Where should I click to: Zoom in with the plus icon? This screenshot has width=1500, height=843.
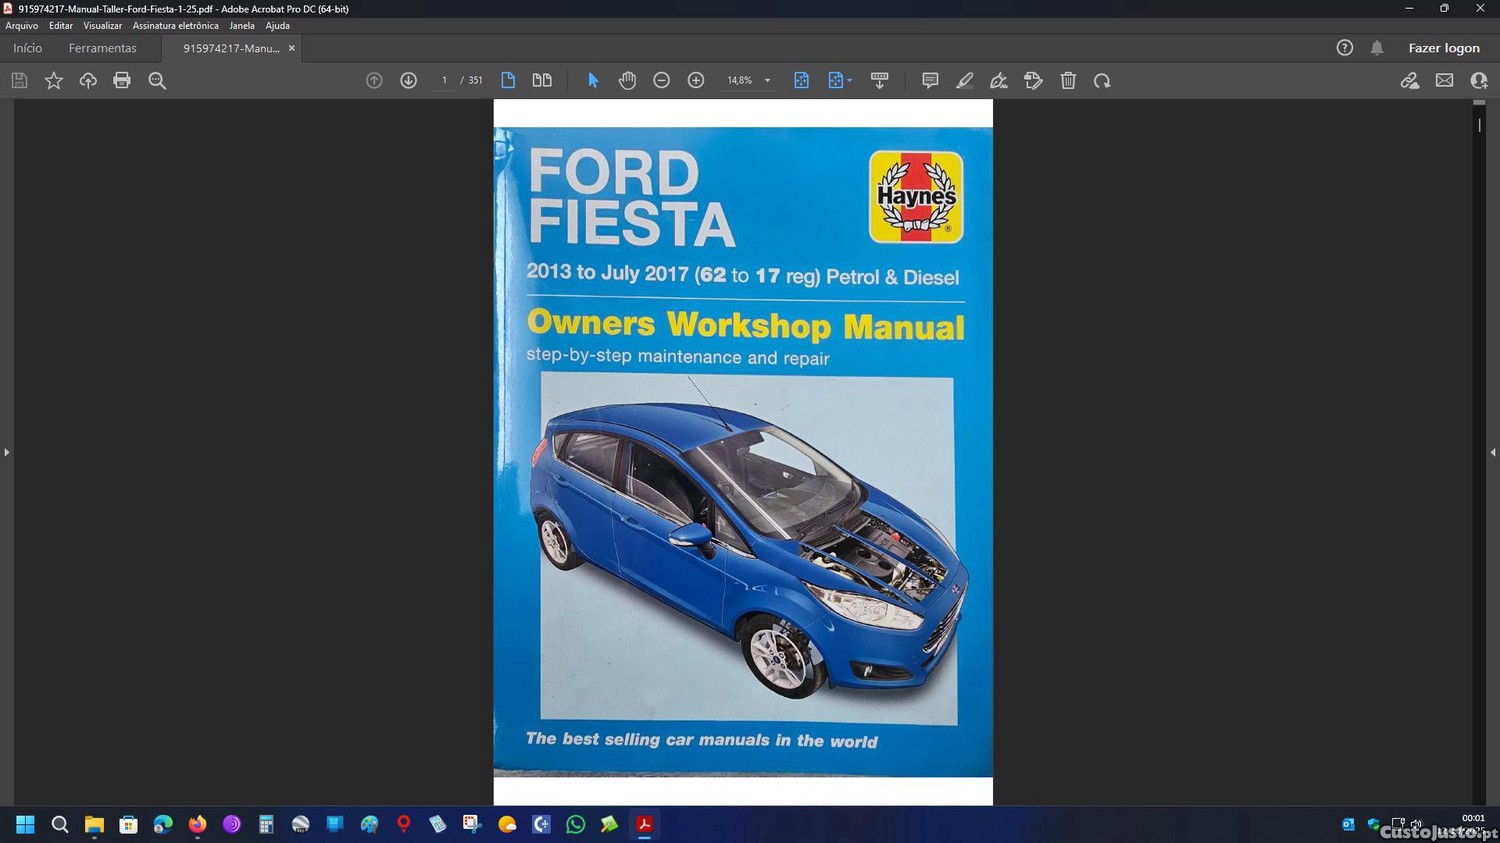(x=696, y=81)
